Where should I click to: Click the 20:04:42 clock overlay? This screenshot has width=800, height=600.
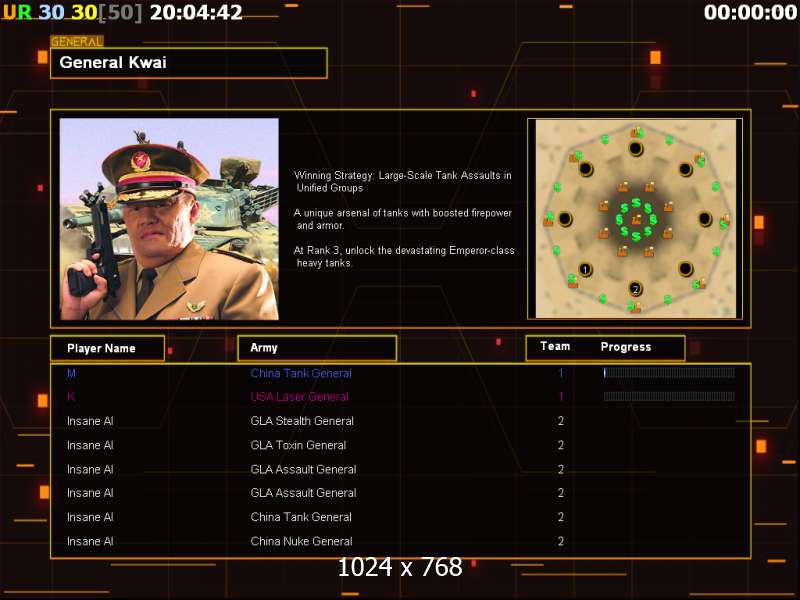[196, 12]
